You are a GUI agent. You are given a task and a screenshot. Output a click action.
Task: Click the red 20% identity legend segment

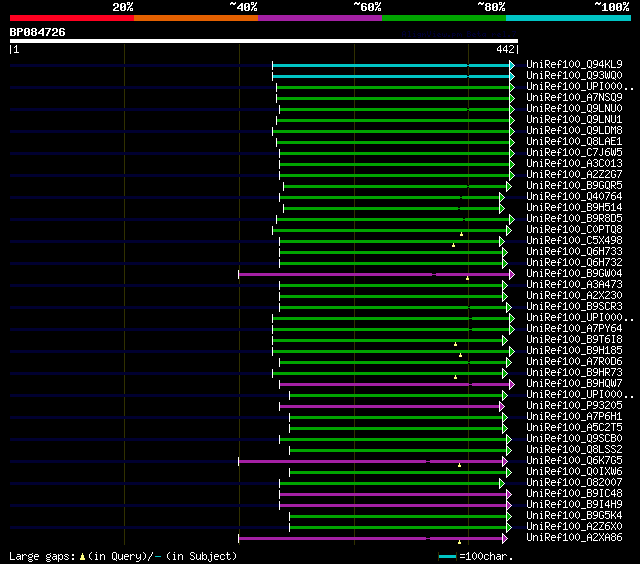click(72, 18)
